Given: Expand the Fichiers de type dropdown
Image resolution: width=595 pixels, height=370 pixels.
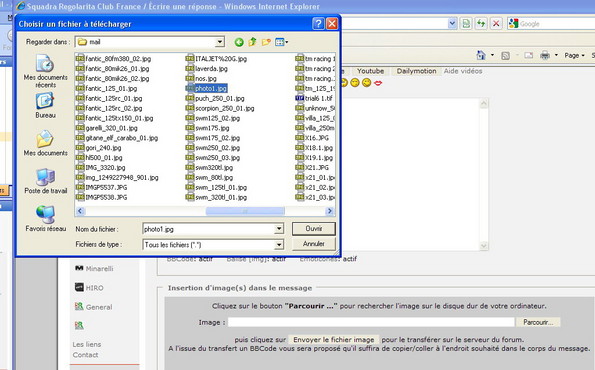Looking at the screenshot, I should [x=279, y=245].
